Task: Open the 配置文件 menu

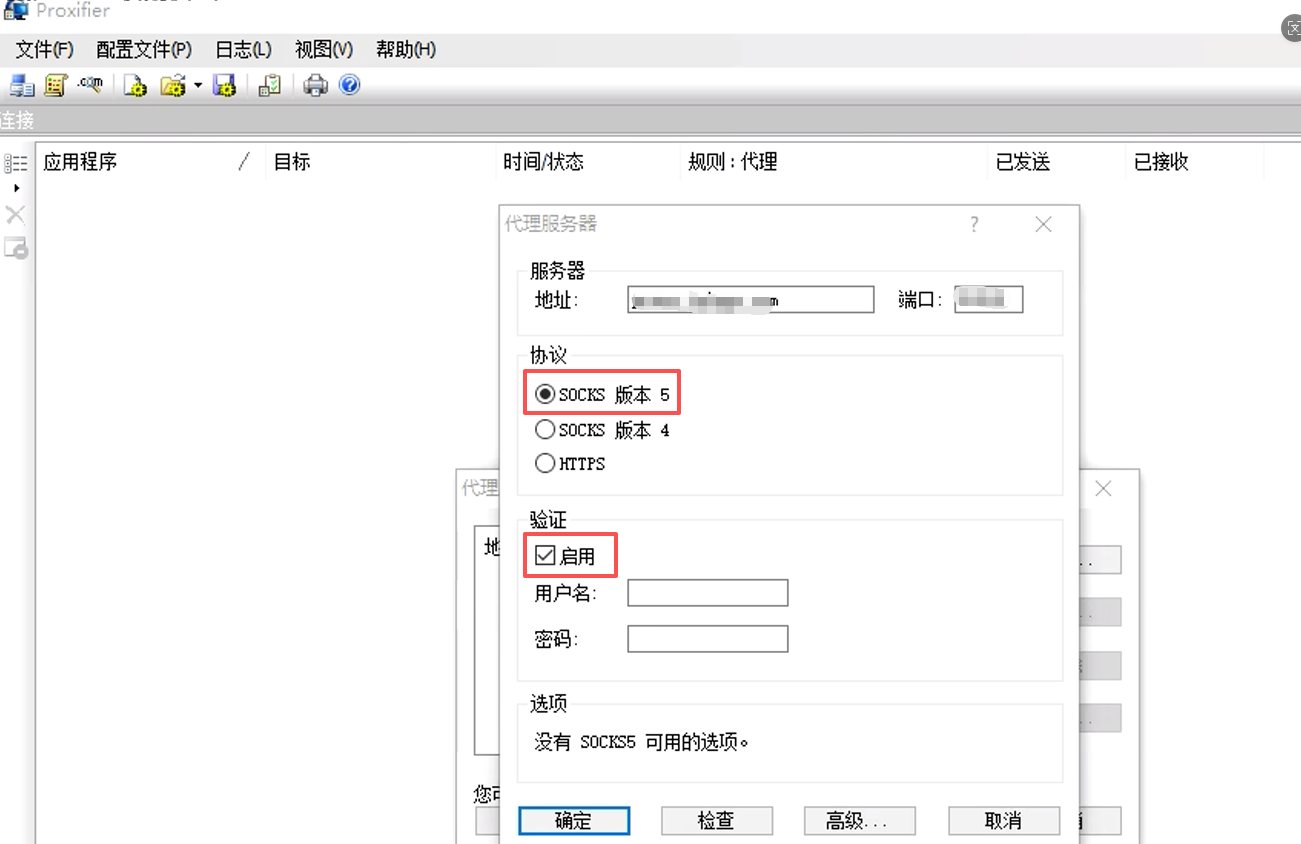Action: click(144, 49)
